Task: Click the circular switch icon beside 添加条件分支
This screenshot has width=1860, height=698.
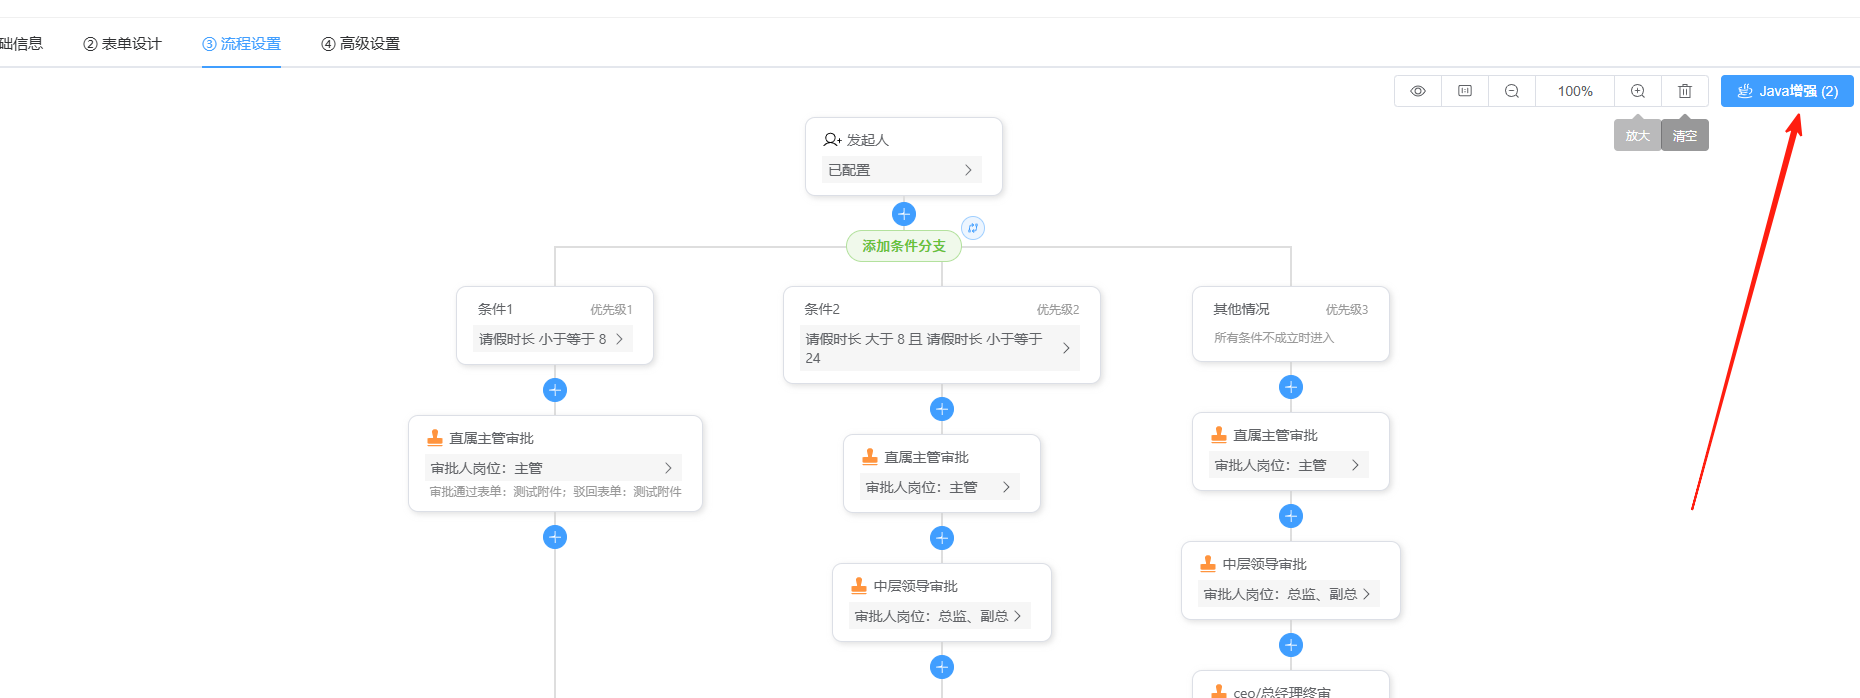Action: pos(973,228)
